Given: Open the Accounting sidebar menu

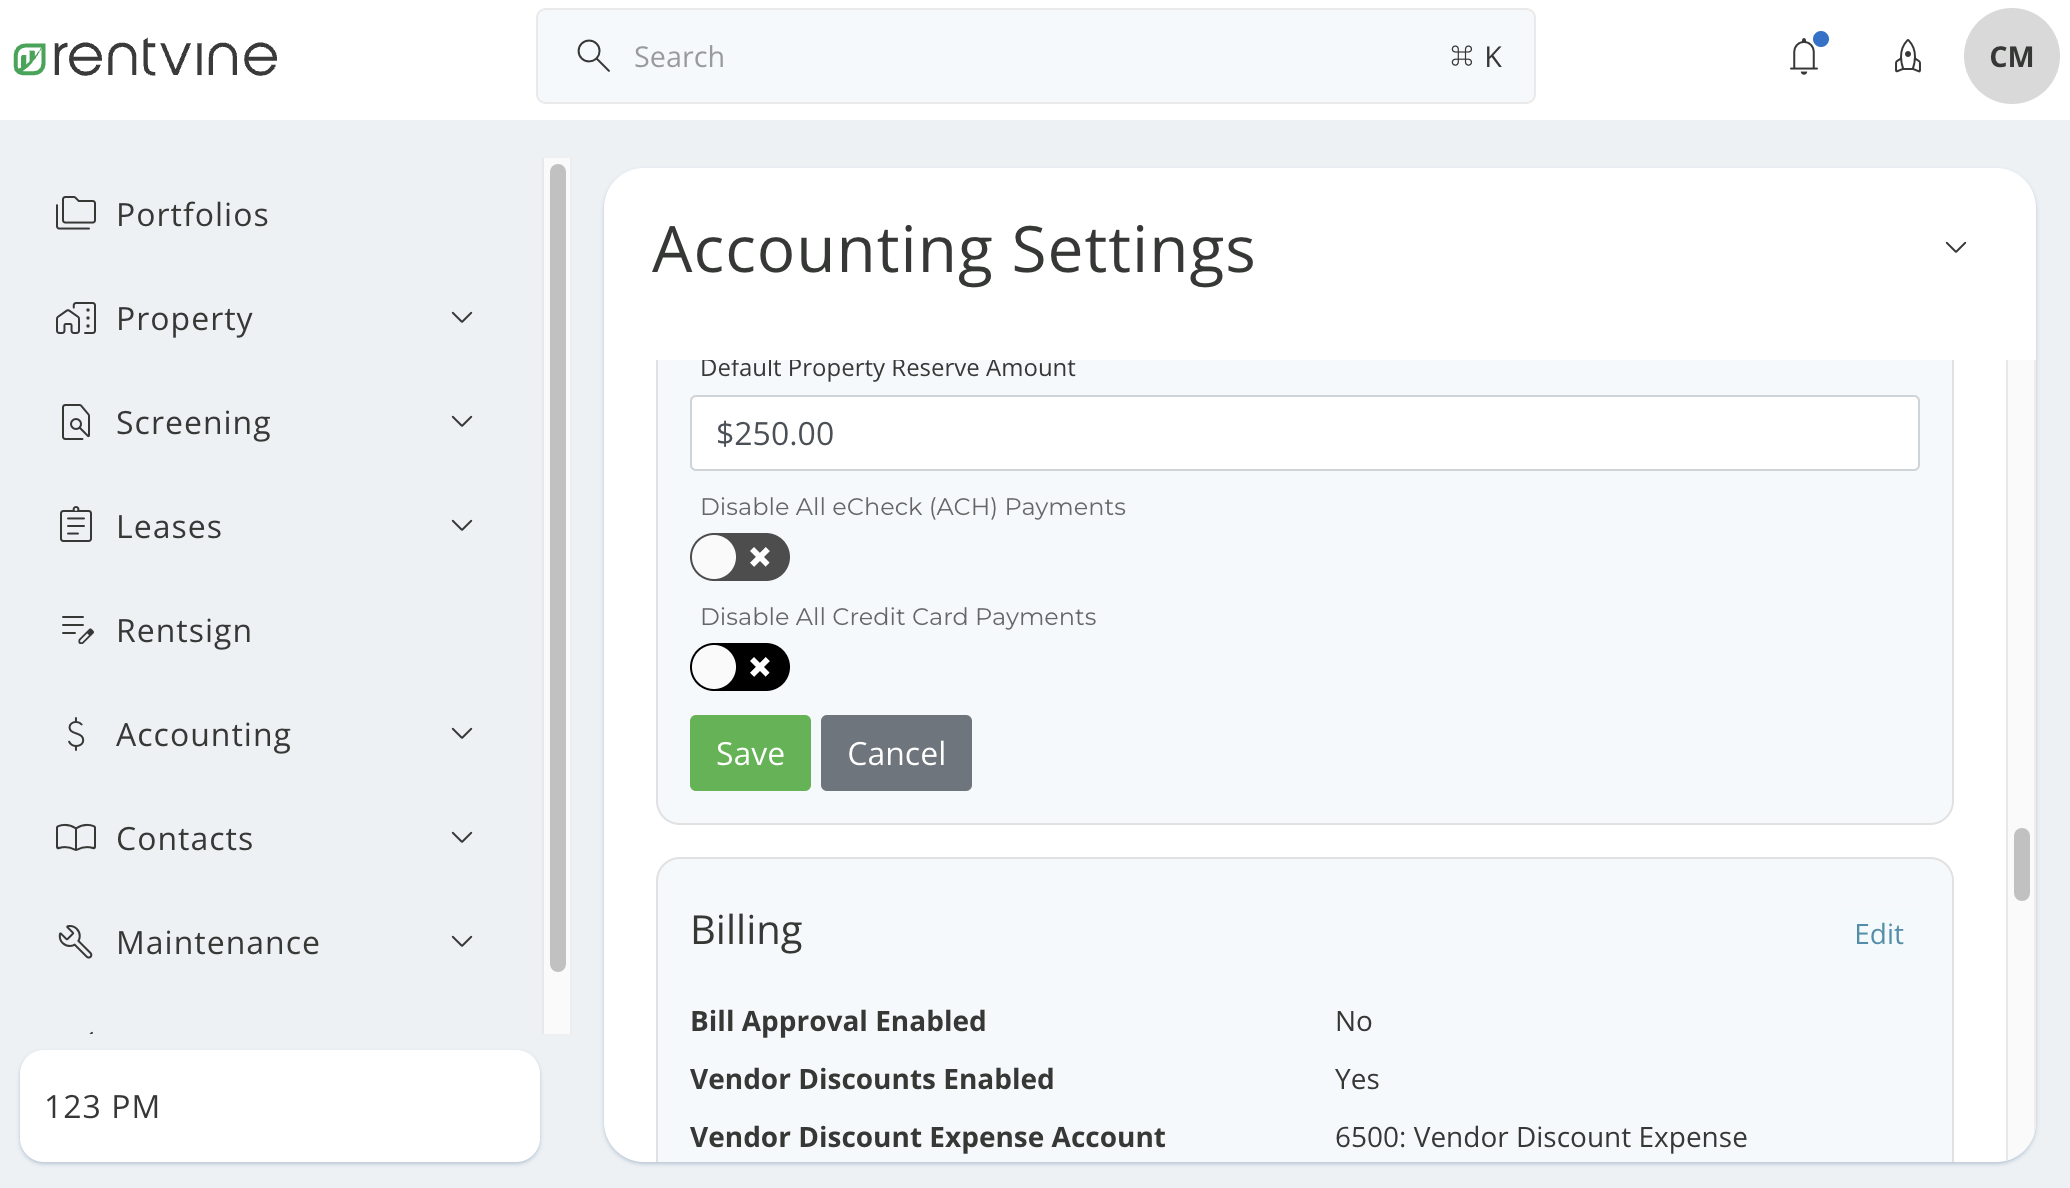Looking at the screenshot, I should pos(203,735).
